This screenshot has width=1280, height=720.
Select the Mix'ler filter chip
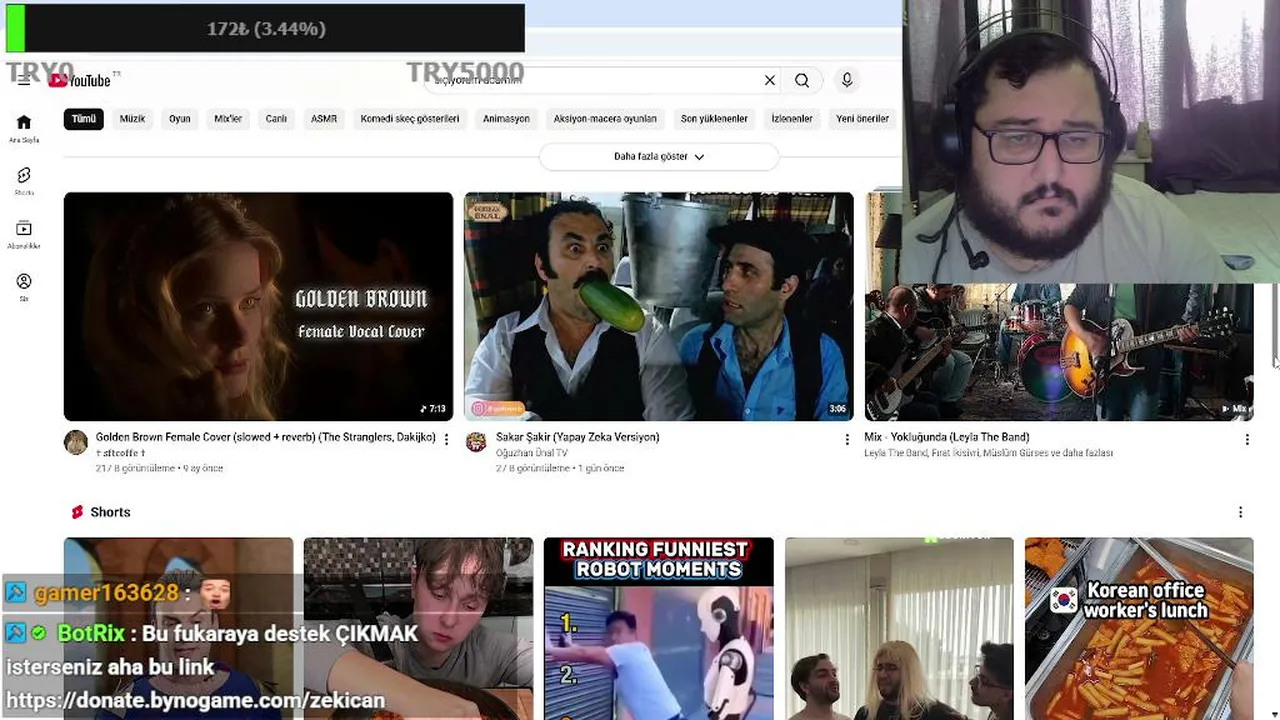point(228,119)
